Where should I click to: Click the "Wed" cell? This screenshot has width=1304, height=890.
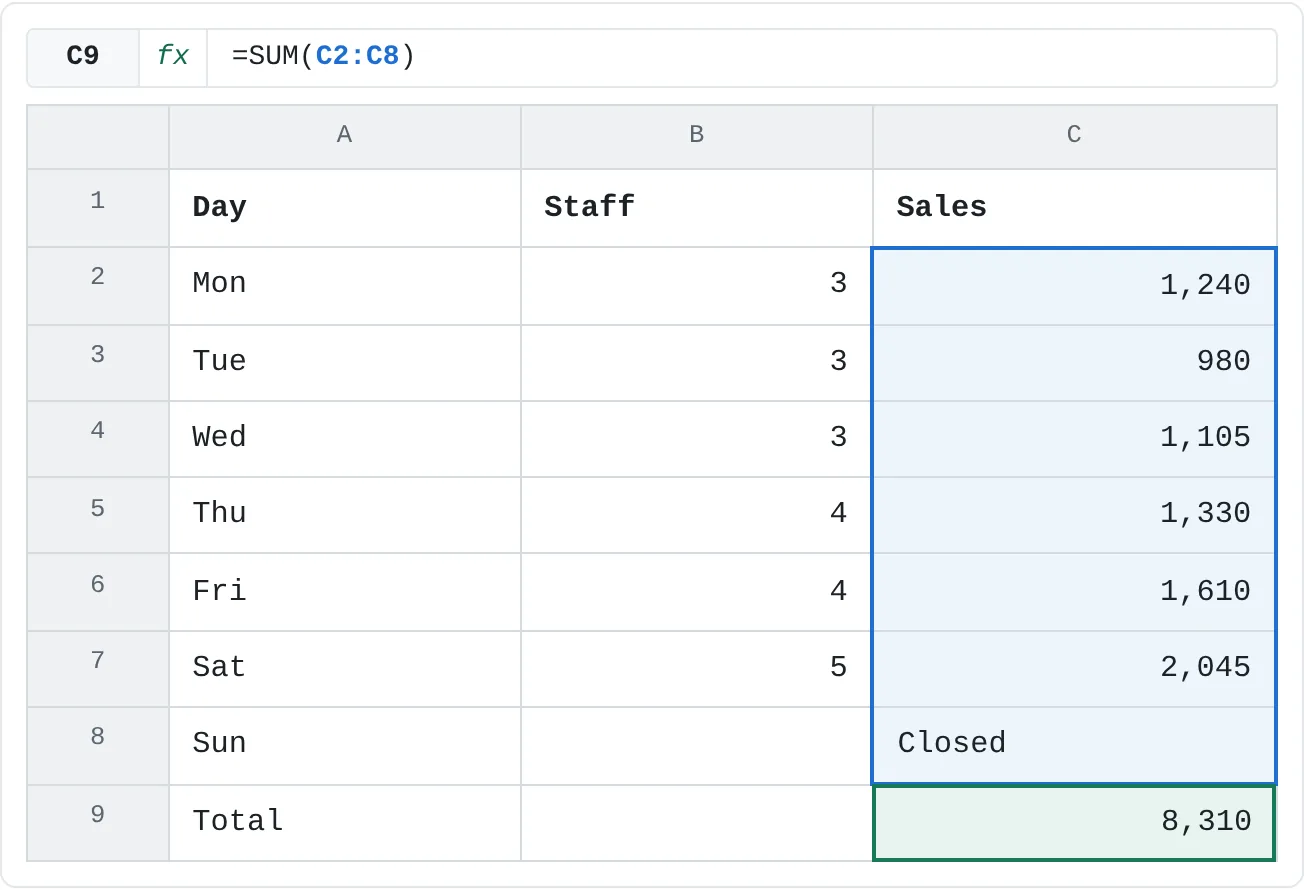click(x=345, y=439)
